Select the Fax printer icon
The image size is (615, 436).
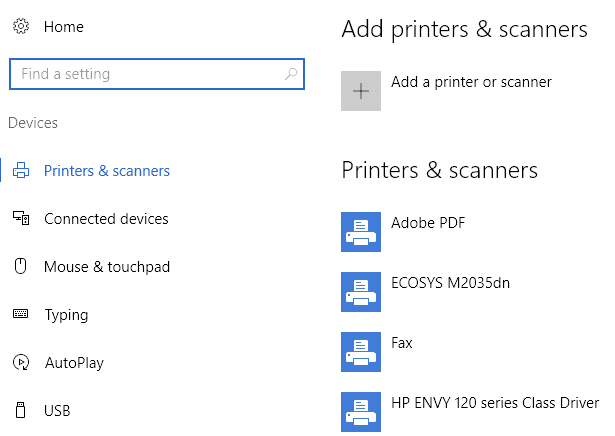[x=361, y=352]
